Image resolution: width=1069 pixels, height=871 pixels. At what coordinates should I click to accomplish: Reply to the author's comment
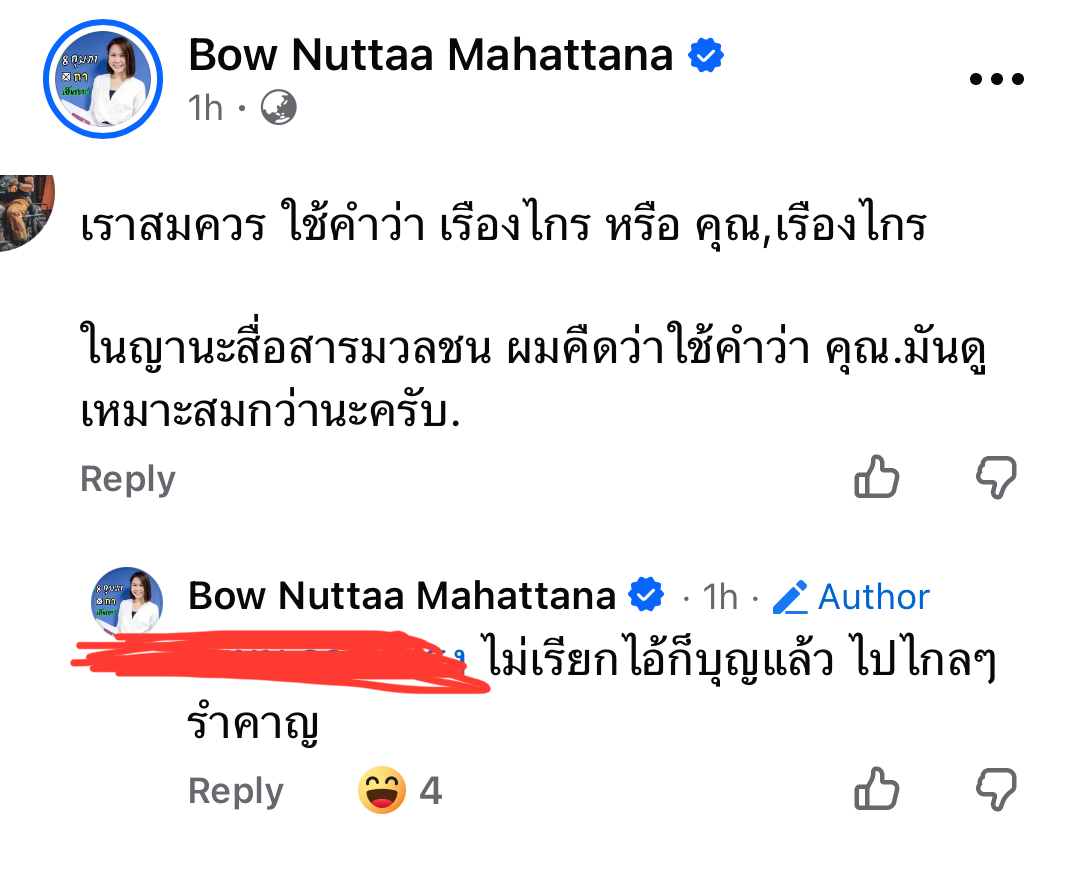click(236, 792)
